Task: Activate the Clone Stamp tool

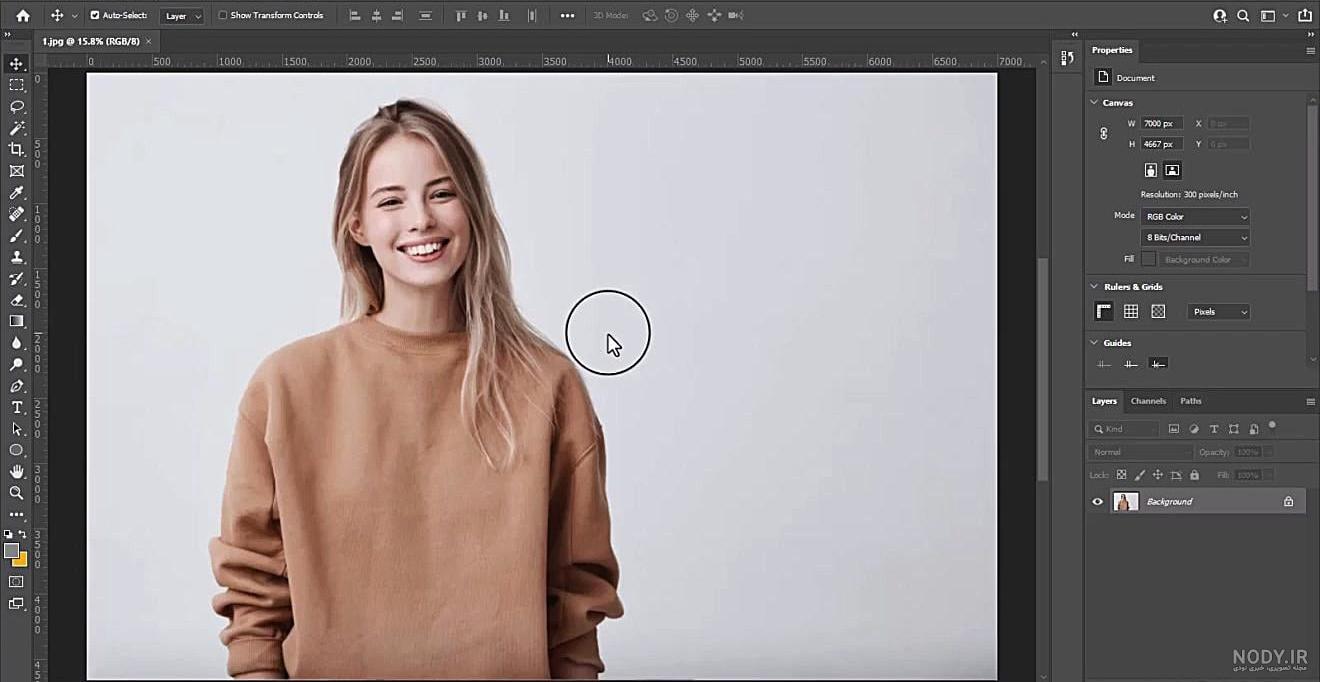Action: 17,257
